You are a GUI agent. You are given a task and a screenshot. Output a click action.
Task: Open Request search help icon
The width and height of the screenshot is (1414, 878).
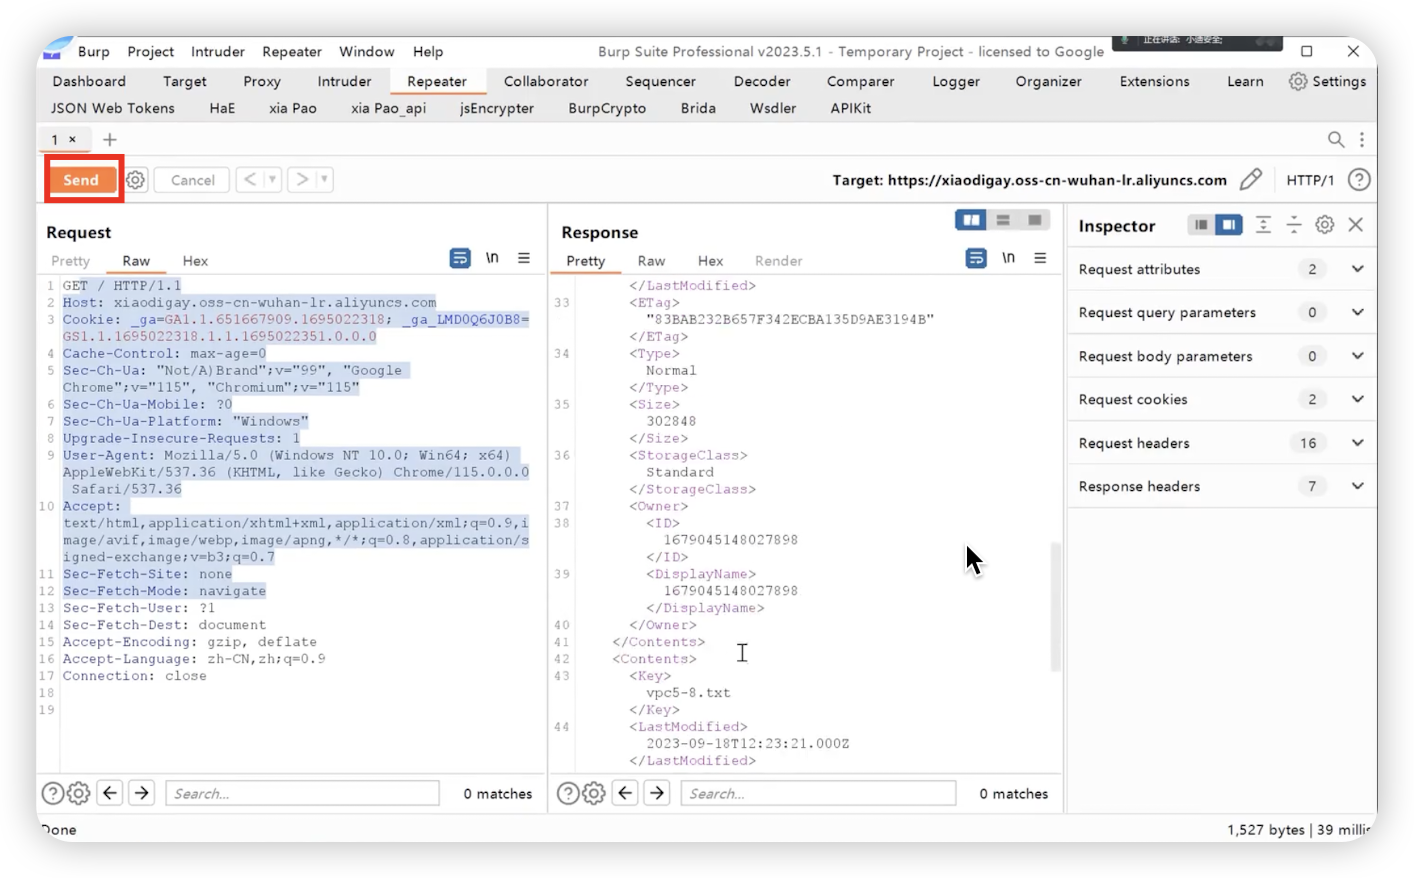[x=52, y=793]
